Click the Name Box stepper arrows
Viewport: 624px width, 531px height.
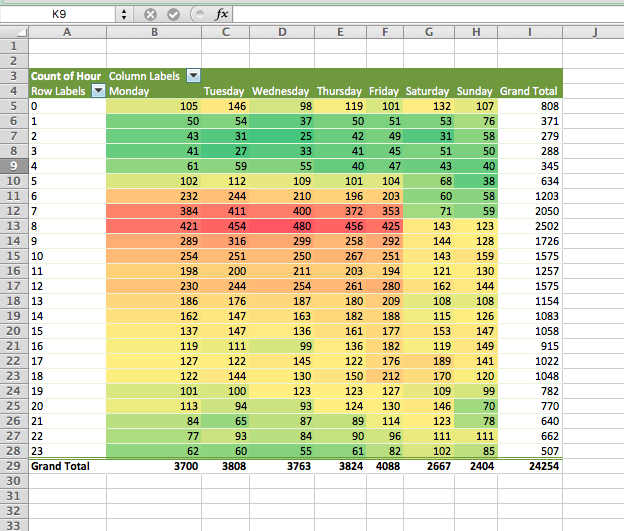click(124, 15)
